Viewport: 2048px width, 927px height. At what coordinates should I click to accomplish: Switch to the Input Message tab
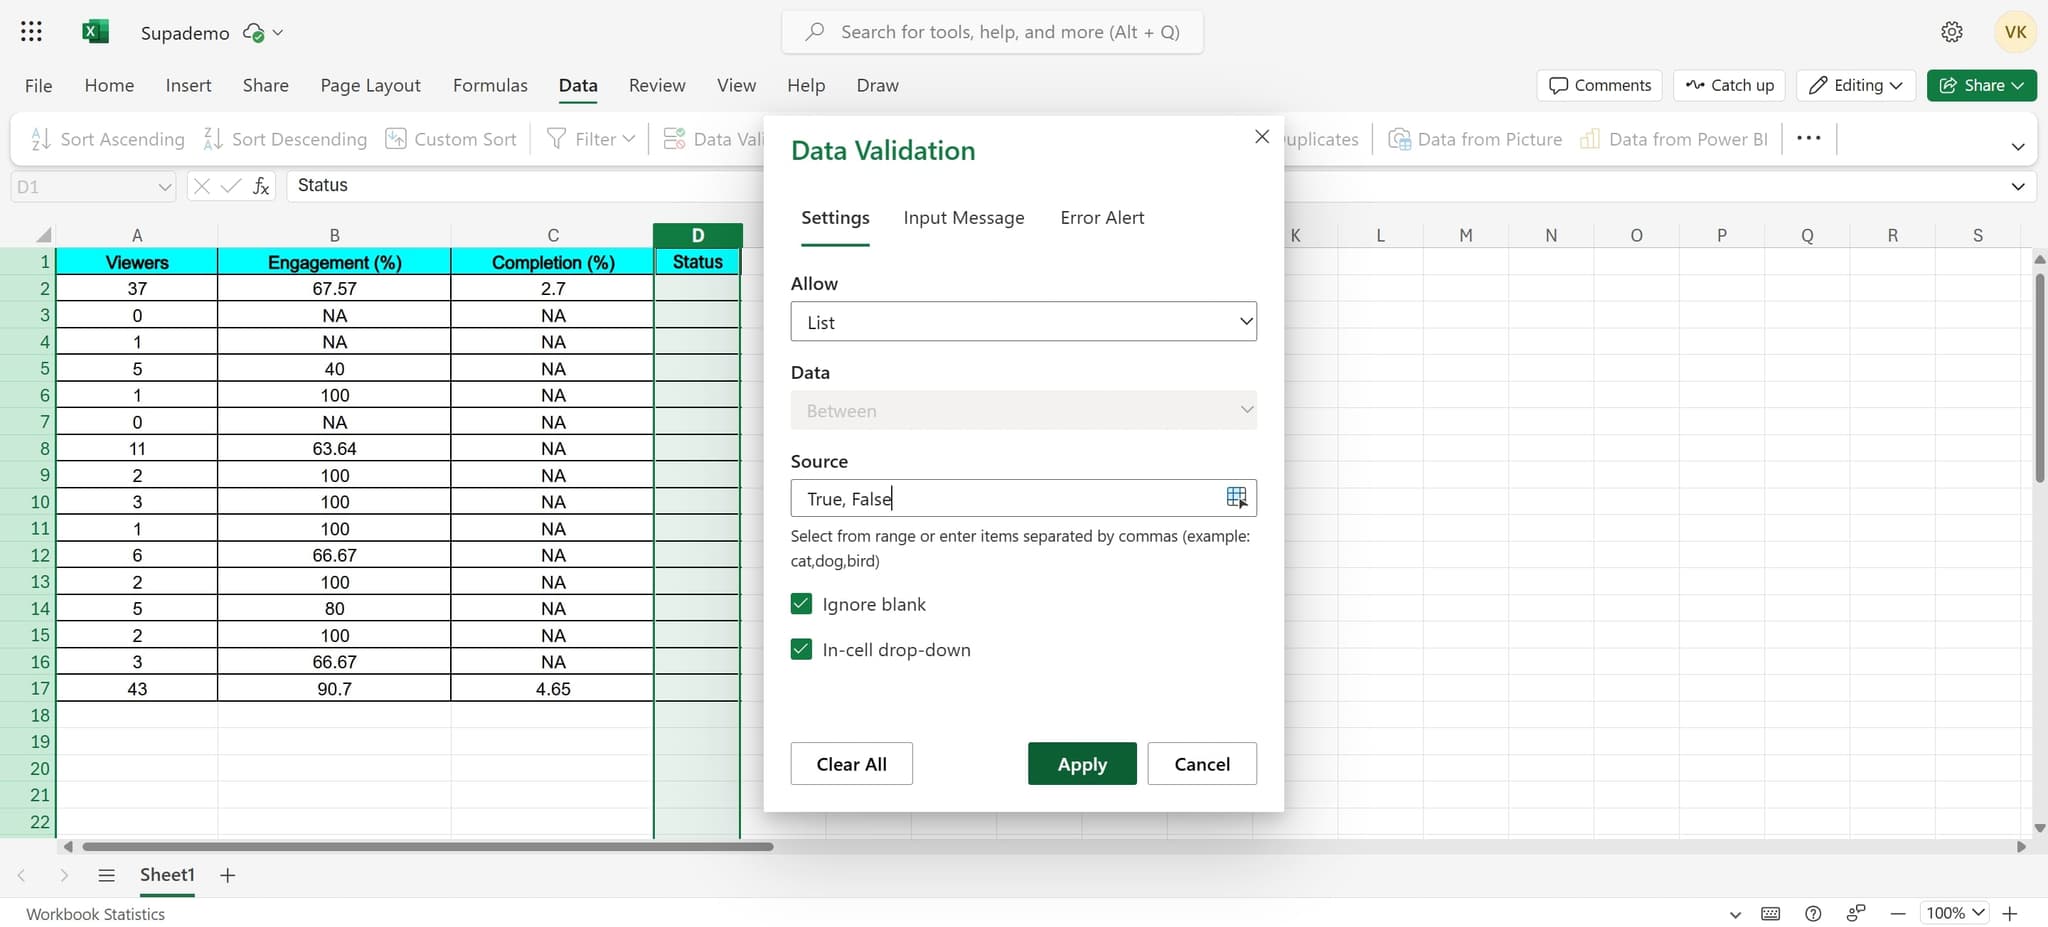[x=962, y=217]
